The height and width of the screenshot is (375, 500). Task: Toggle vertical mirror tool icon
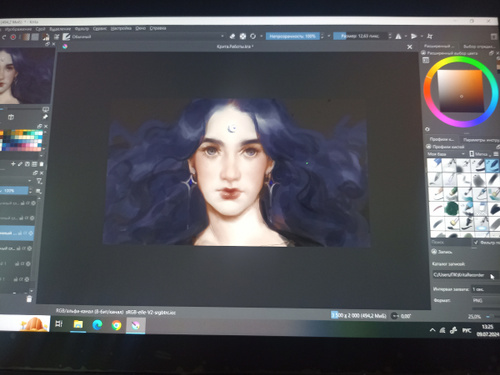click(414, 36)
